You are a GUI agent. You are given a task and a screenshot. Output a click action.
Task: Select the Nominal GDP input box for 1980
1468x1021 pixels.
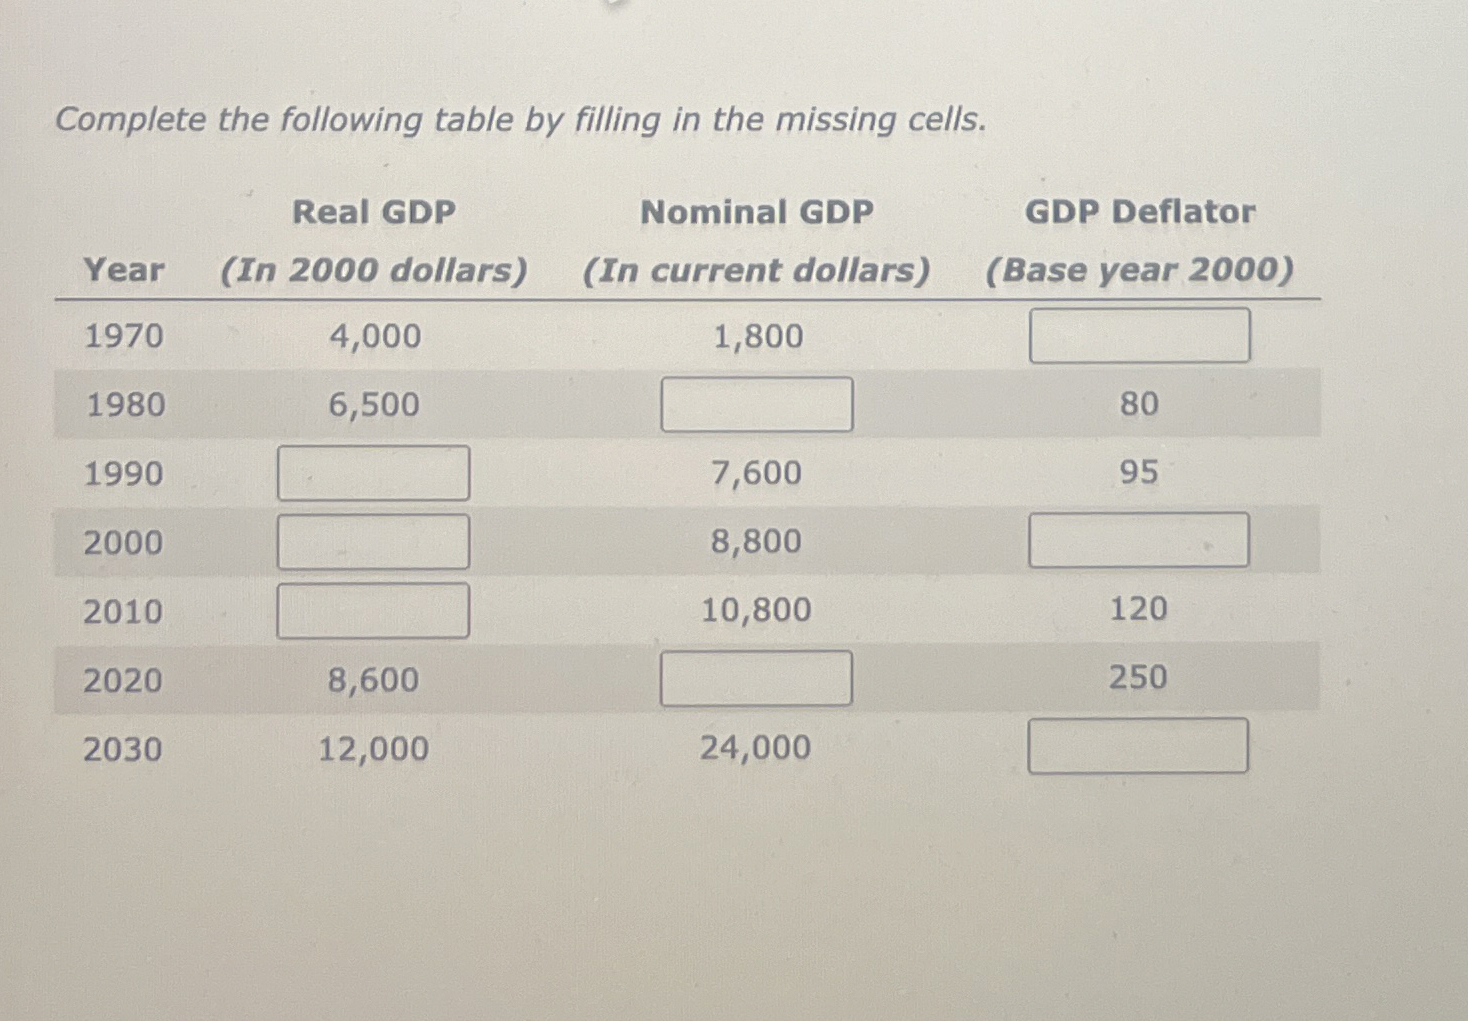click(757, 404)
